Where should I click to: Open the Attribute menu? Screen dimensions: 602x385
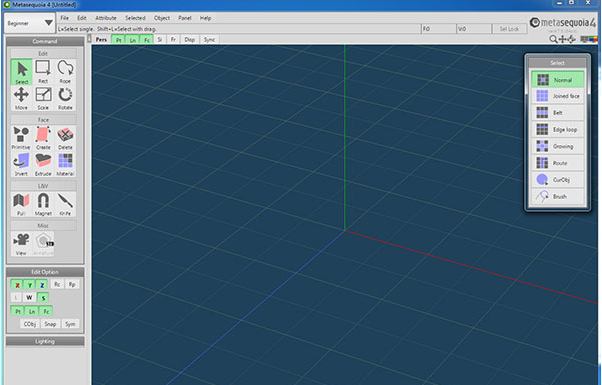(x=106, y=18)
